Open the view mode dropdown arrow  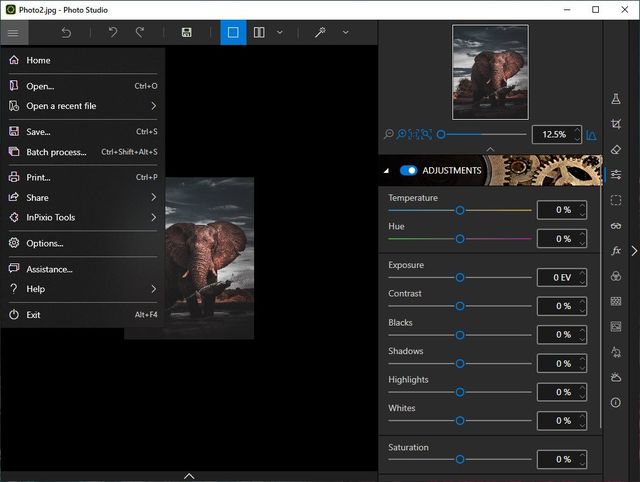click(x=280, y=32)
